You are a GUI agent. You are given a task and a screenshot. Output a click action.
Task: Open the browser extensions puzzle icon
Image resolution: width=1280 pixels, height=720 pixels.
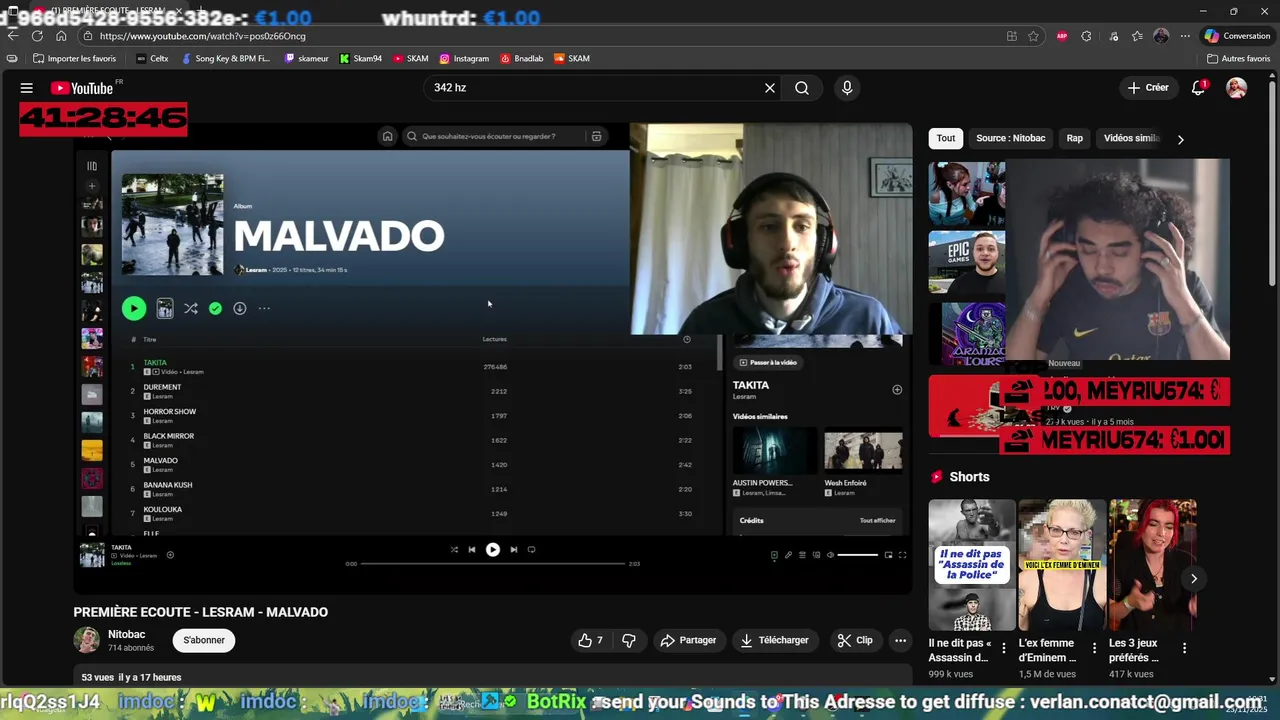pos(1086,36)
